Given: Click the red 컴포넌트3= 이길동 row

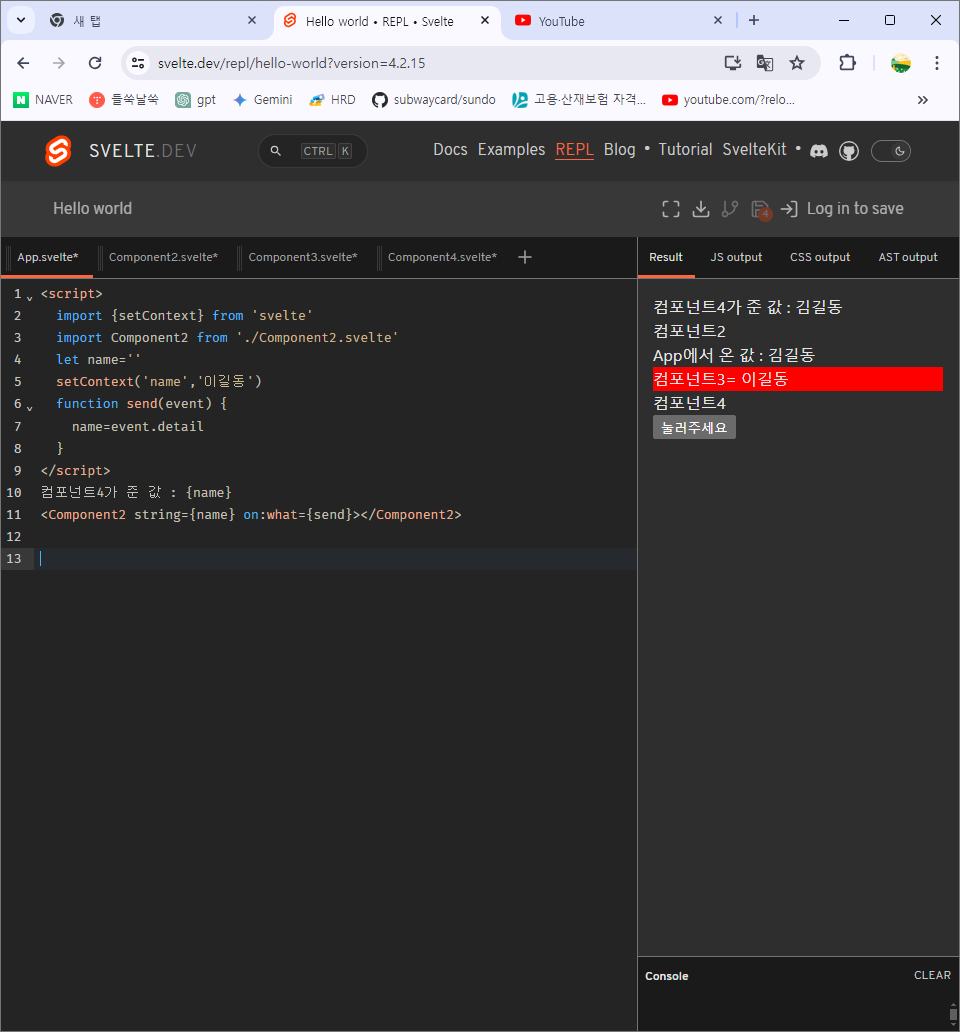Looking at the screenshot, I should point(797,379).
